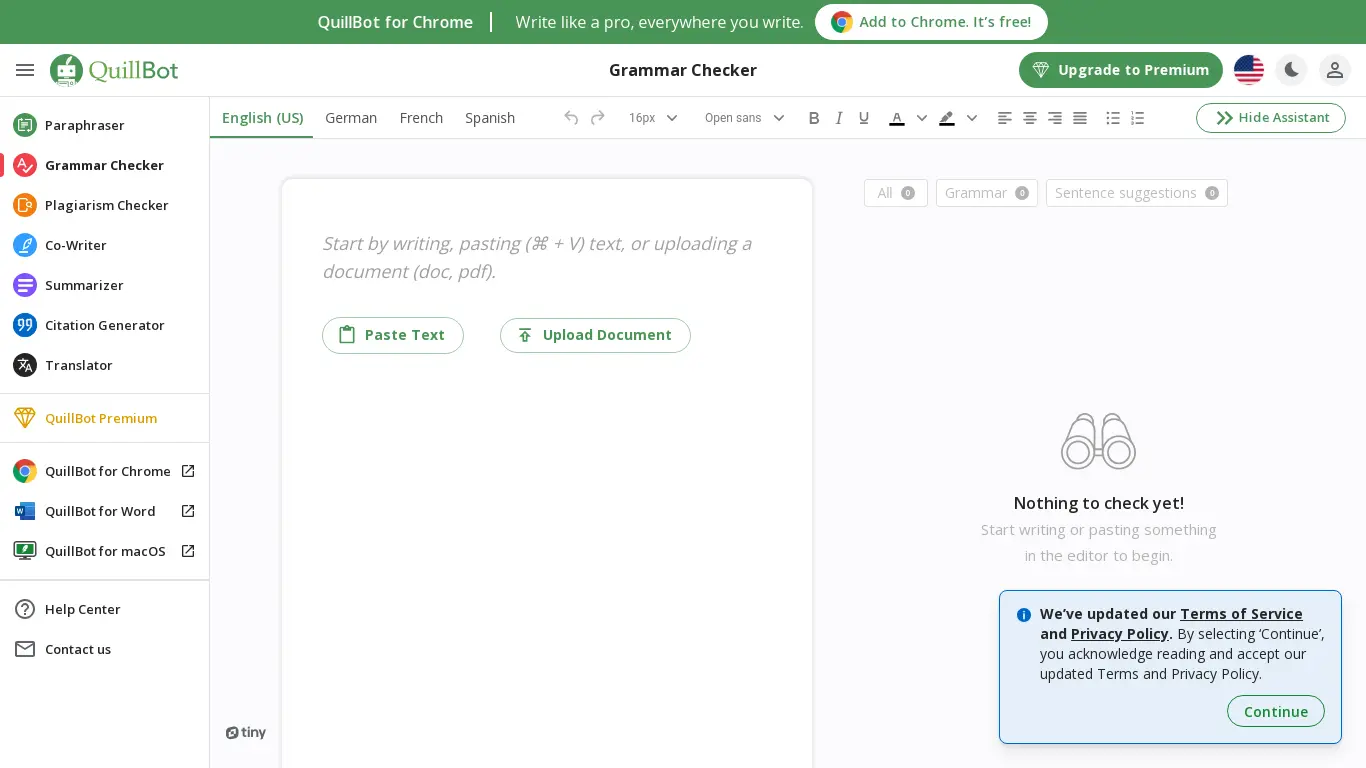Align text right
The width and height of the screenshot is (1366, 768).
[1055, 118]
